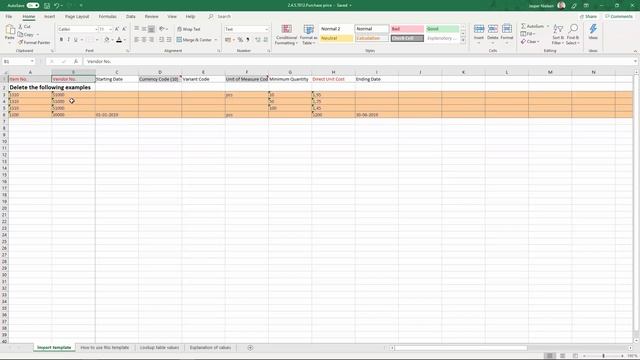
Task: Open the Fill dropdown
Action: click(x=528, y=34)
